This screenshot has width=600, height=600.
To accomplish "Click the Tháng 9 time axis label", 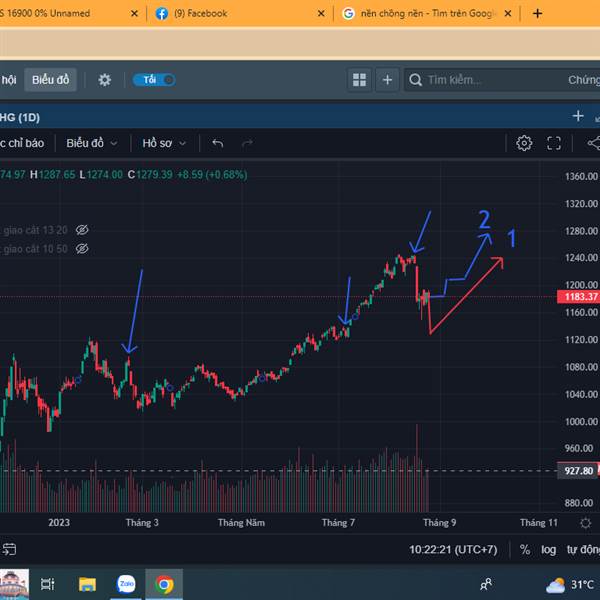I will [x=439, y=523].
